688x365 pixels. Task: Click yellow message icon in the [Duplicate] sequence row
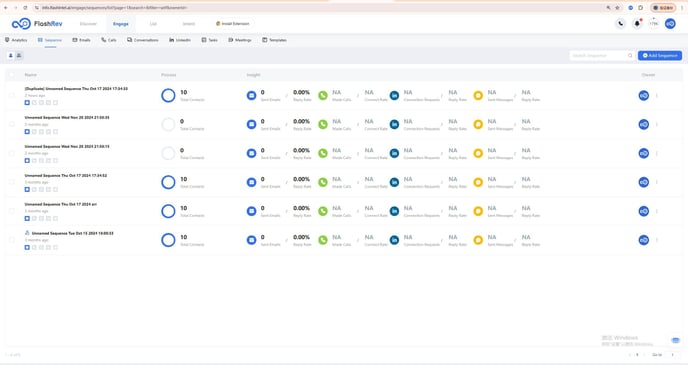478,95
